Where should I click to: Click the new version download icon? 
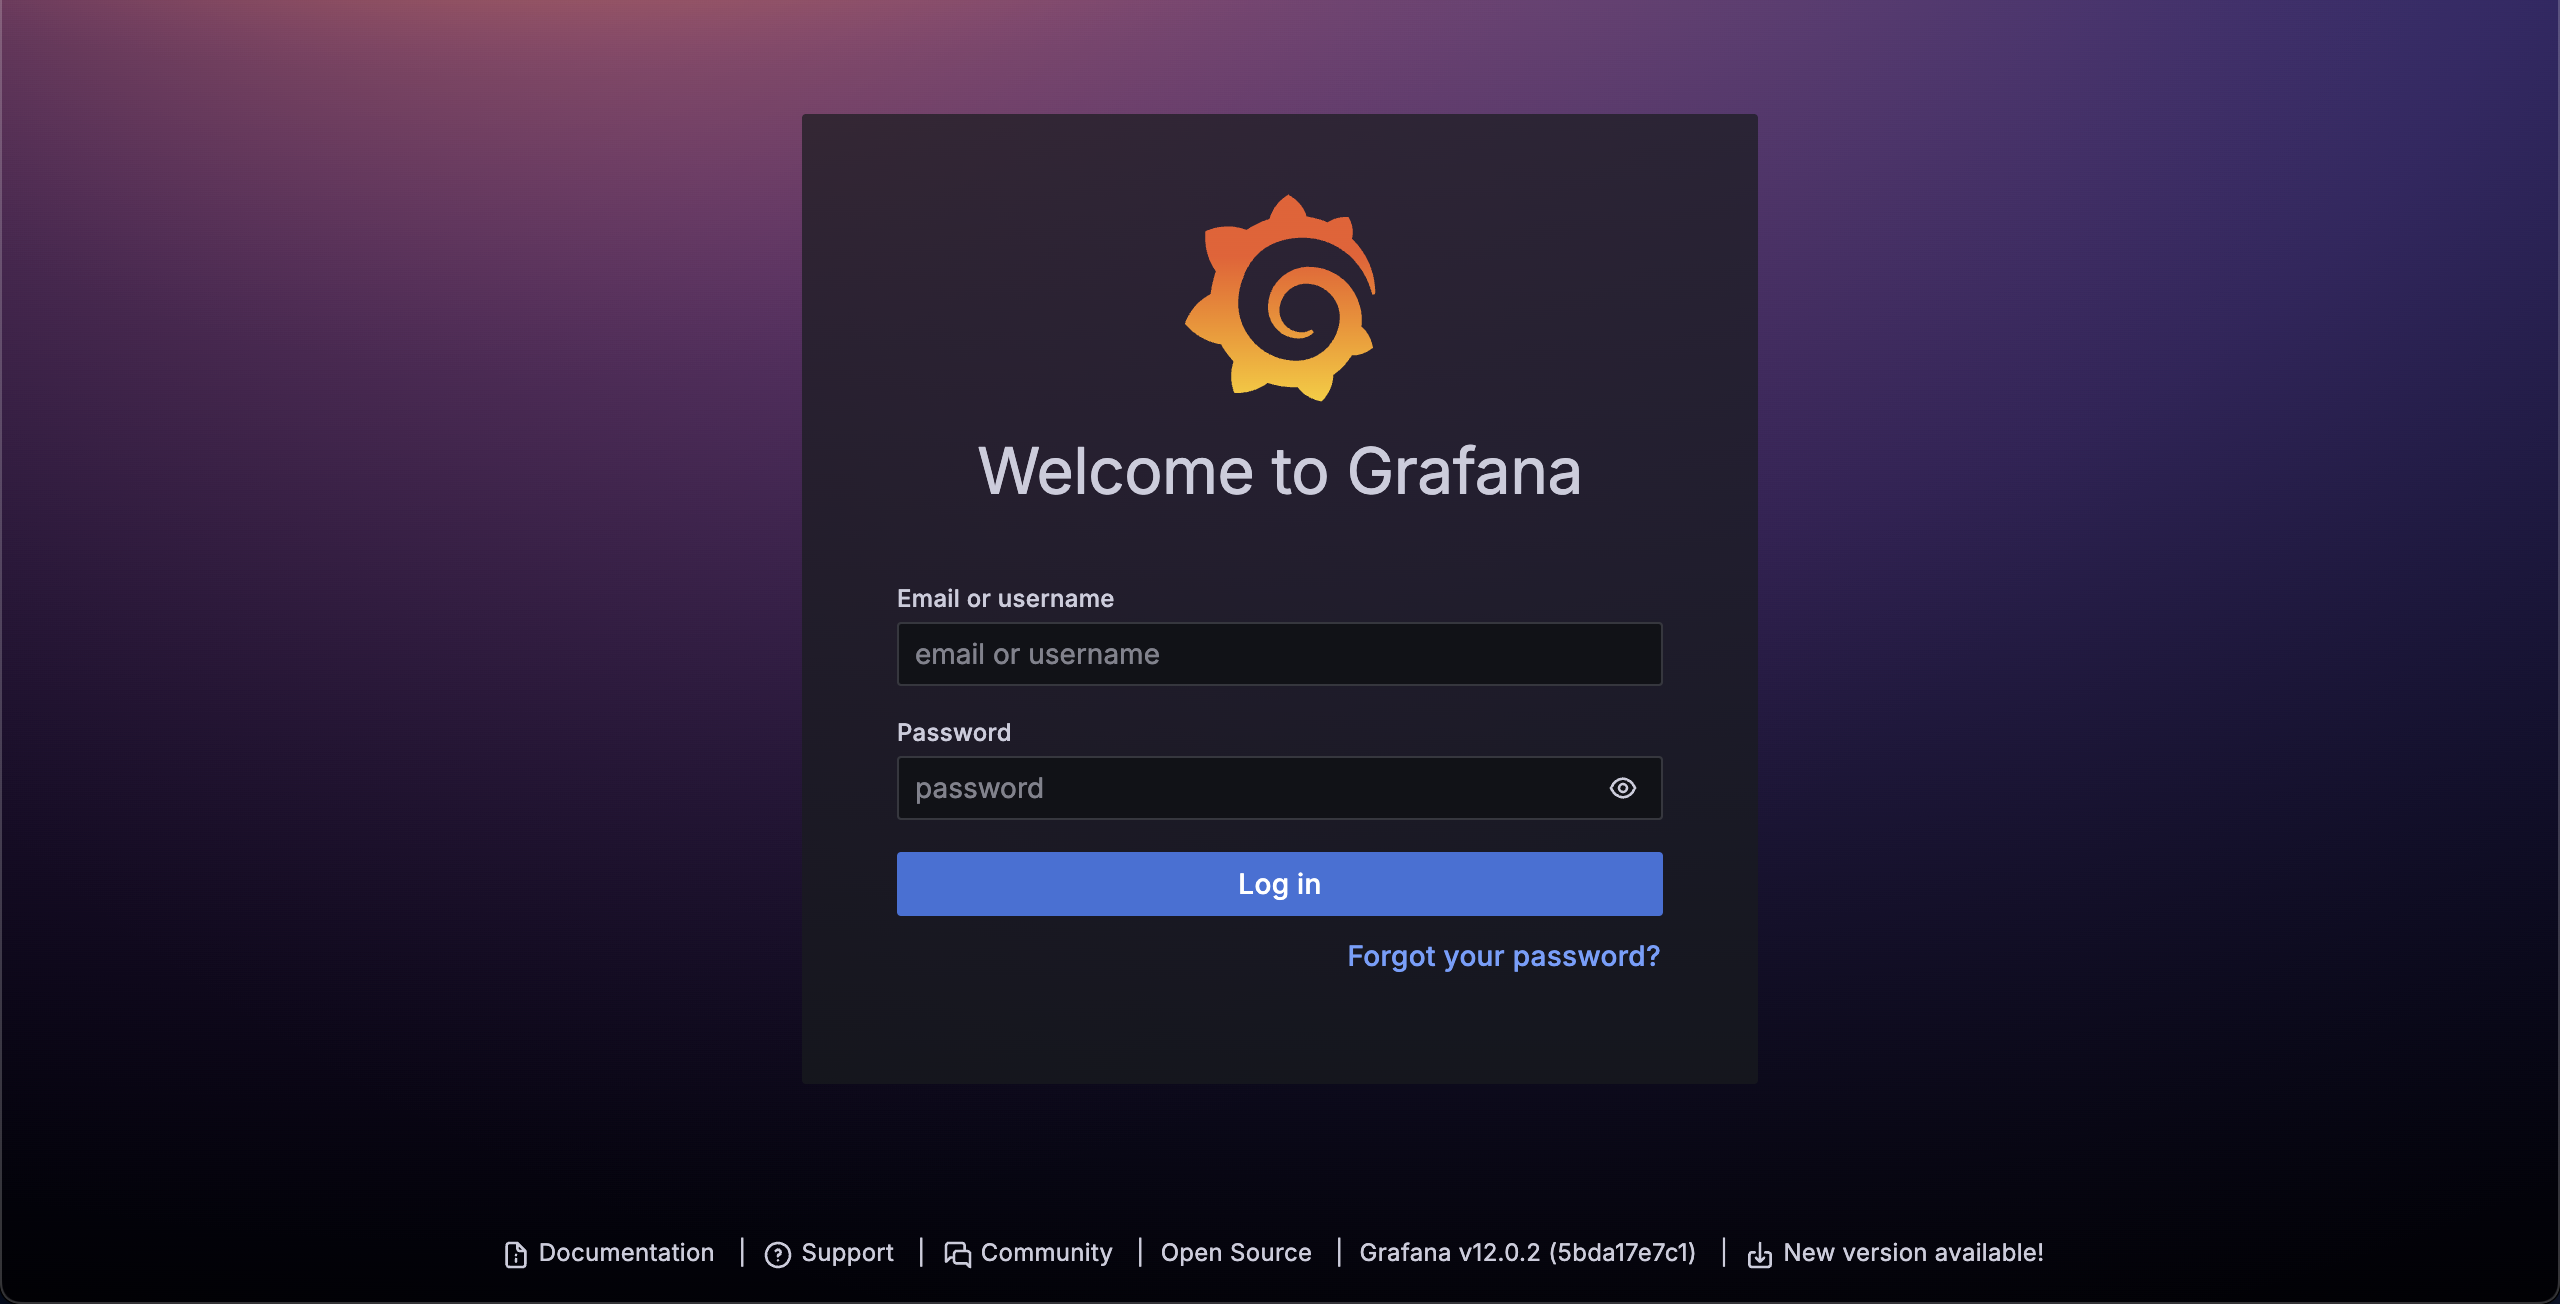[x=1761, y=1253]
